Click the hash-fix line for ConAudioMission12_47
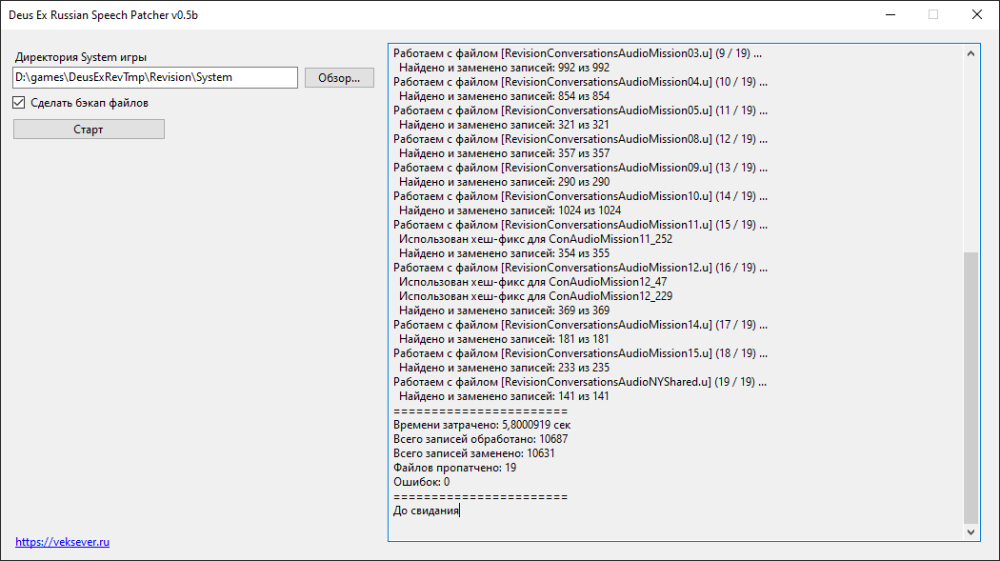1000x561 pixels. 533,282
